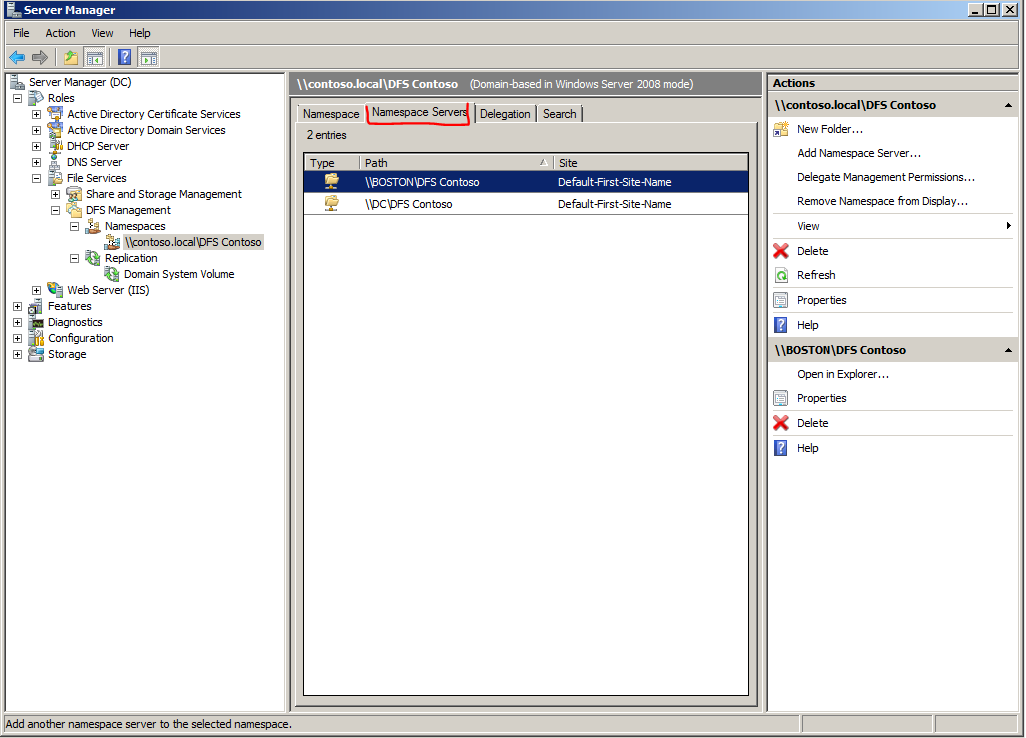Click the Domain System Volume icon

[x=113, y=274]
